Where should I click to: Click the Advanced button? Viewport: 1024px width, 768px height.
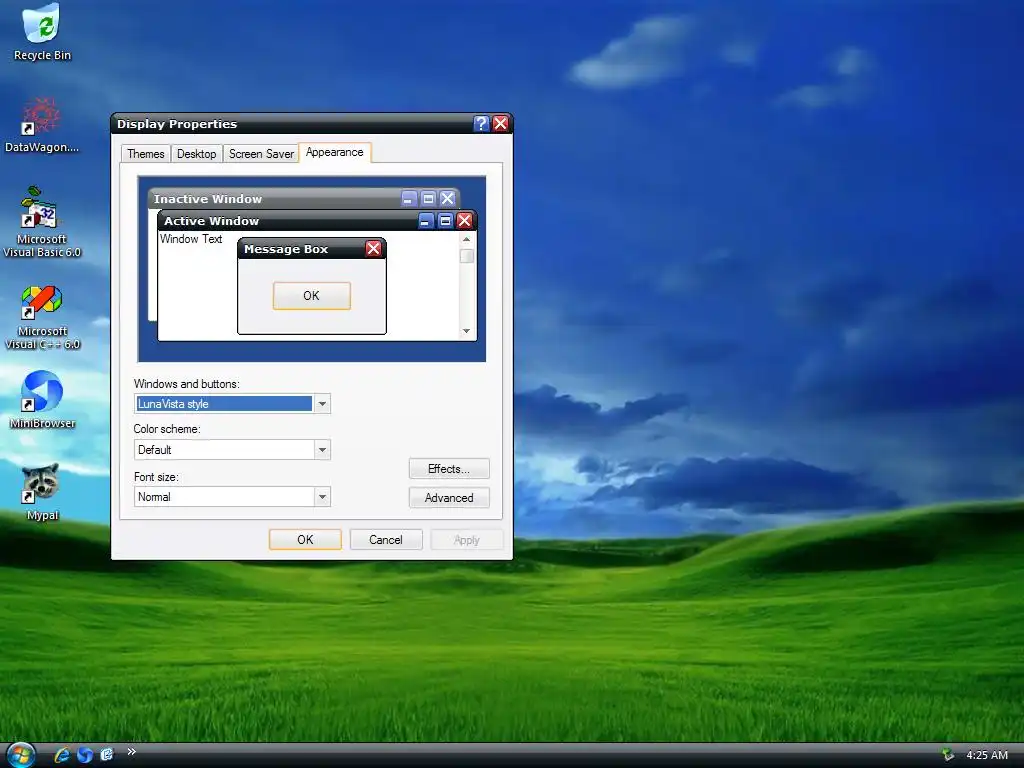click(449, 498)
